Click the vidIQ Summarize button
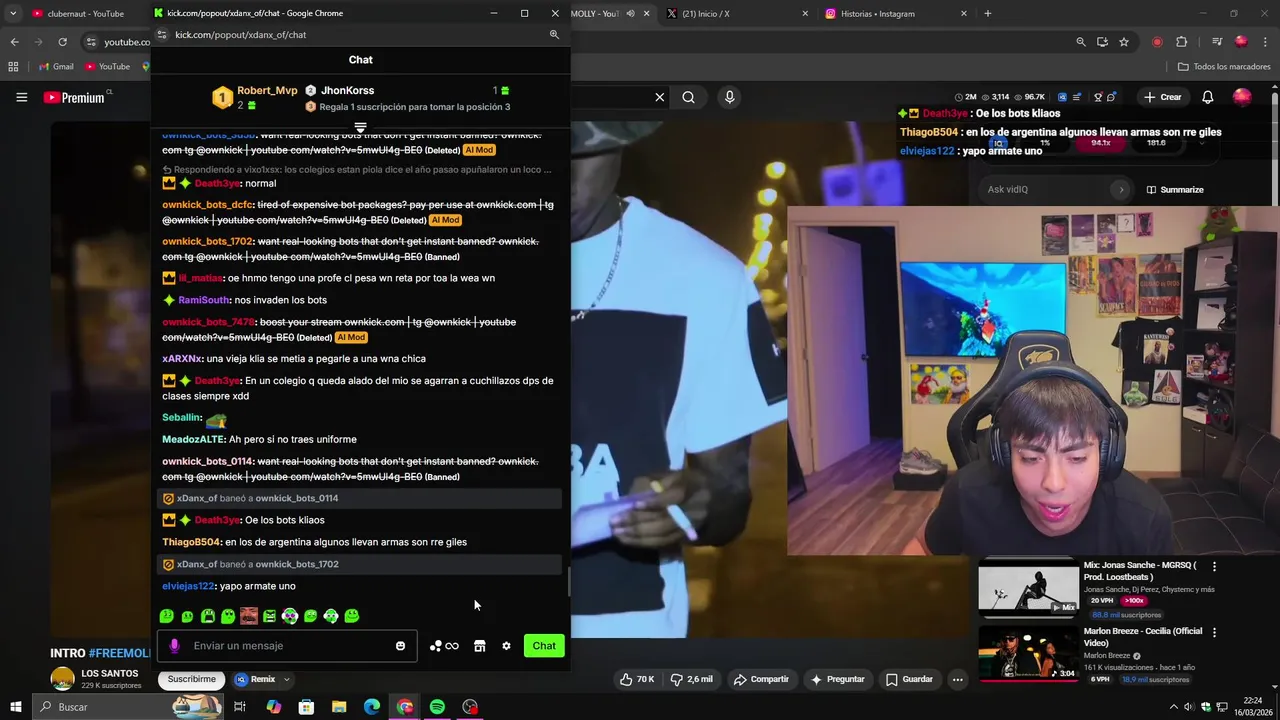 click(x=1175, y=190)
